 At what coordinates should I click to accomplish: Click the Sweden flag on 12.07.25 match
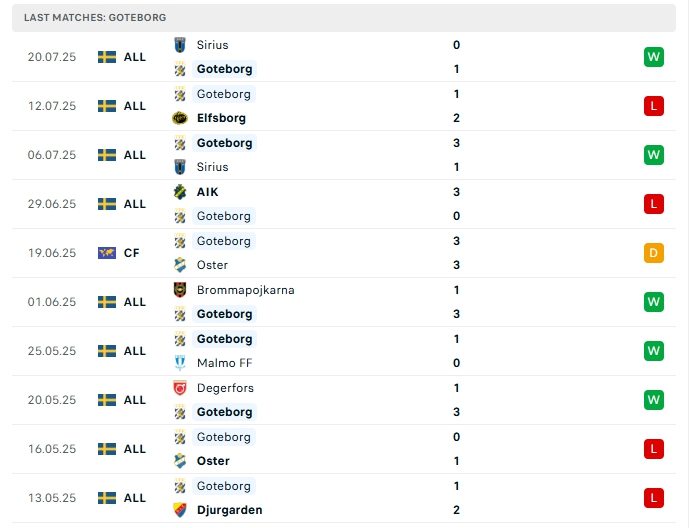pos(107,106)
